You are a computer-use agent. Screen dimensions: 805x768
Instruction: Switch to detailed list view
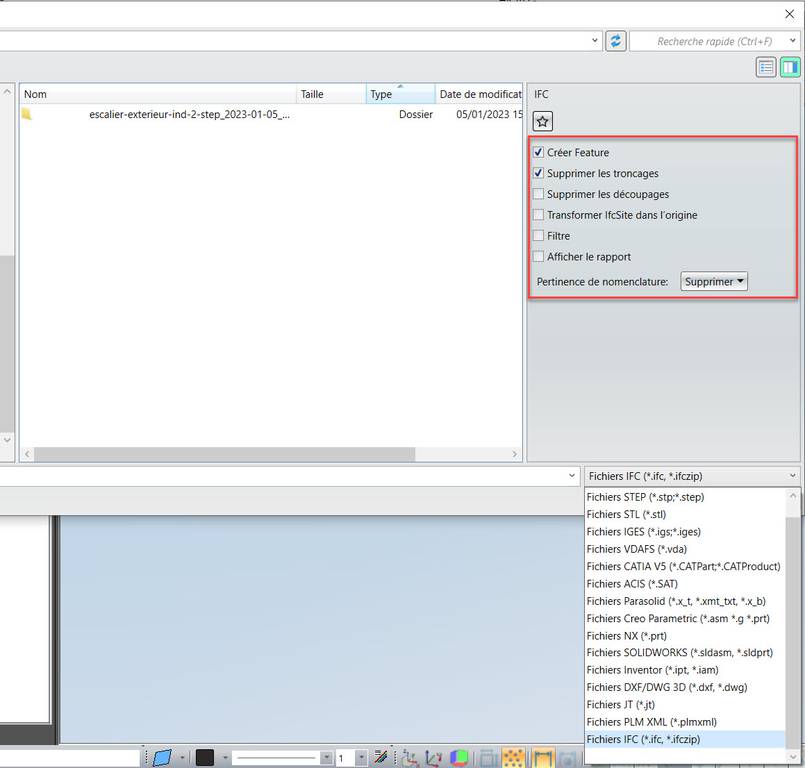(765, 67)
